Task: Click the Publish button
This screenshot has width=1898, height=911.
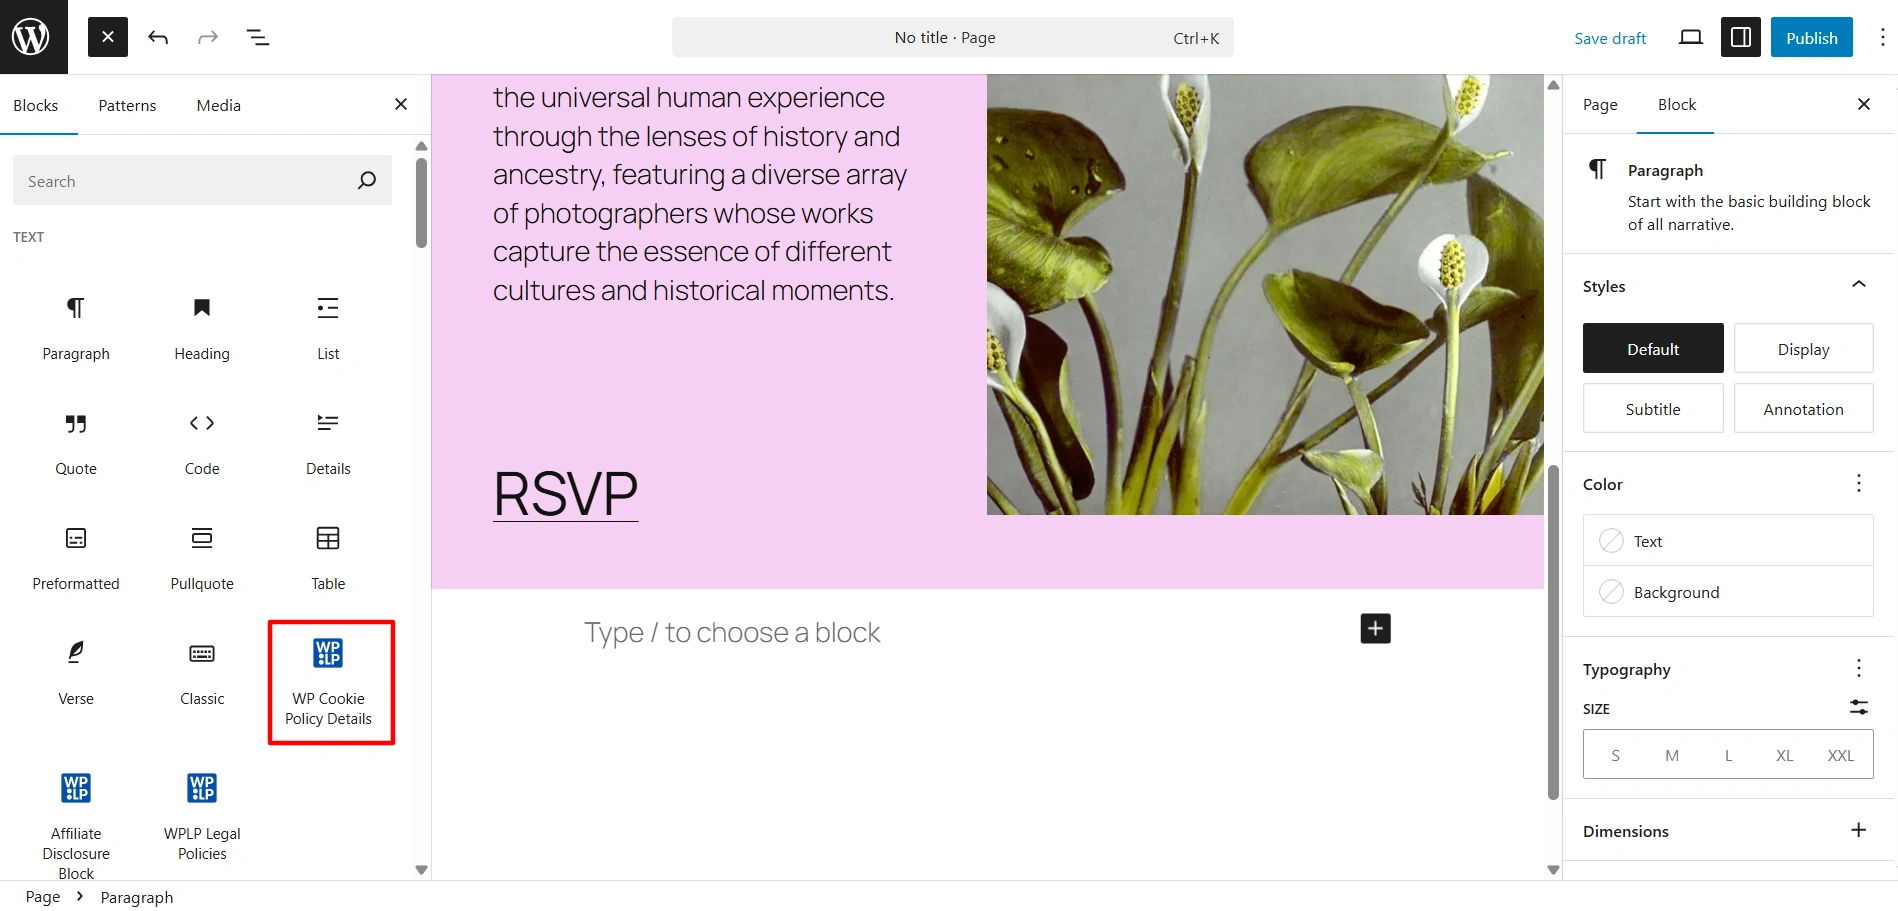Action: (x=1811, y=38)
